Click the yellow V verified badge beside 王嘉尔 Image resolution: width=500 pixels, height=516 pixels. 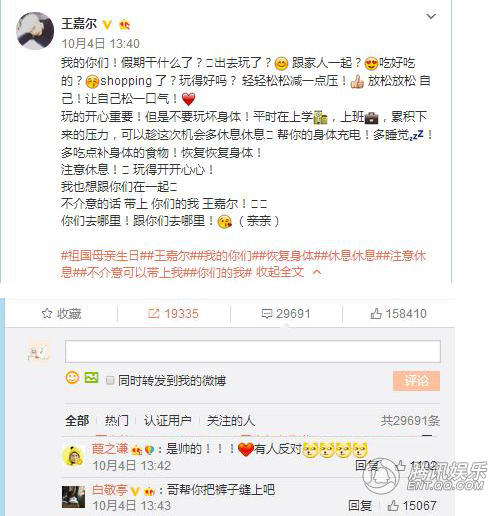(x=107, y=25)
